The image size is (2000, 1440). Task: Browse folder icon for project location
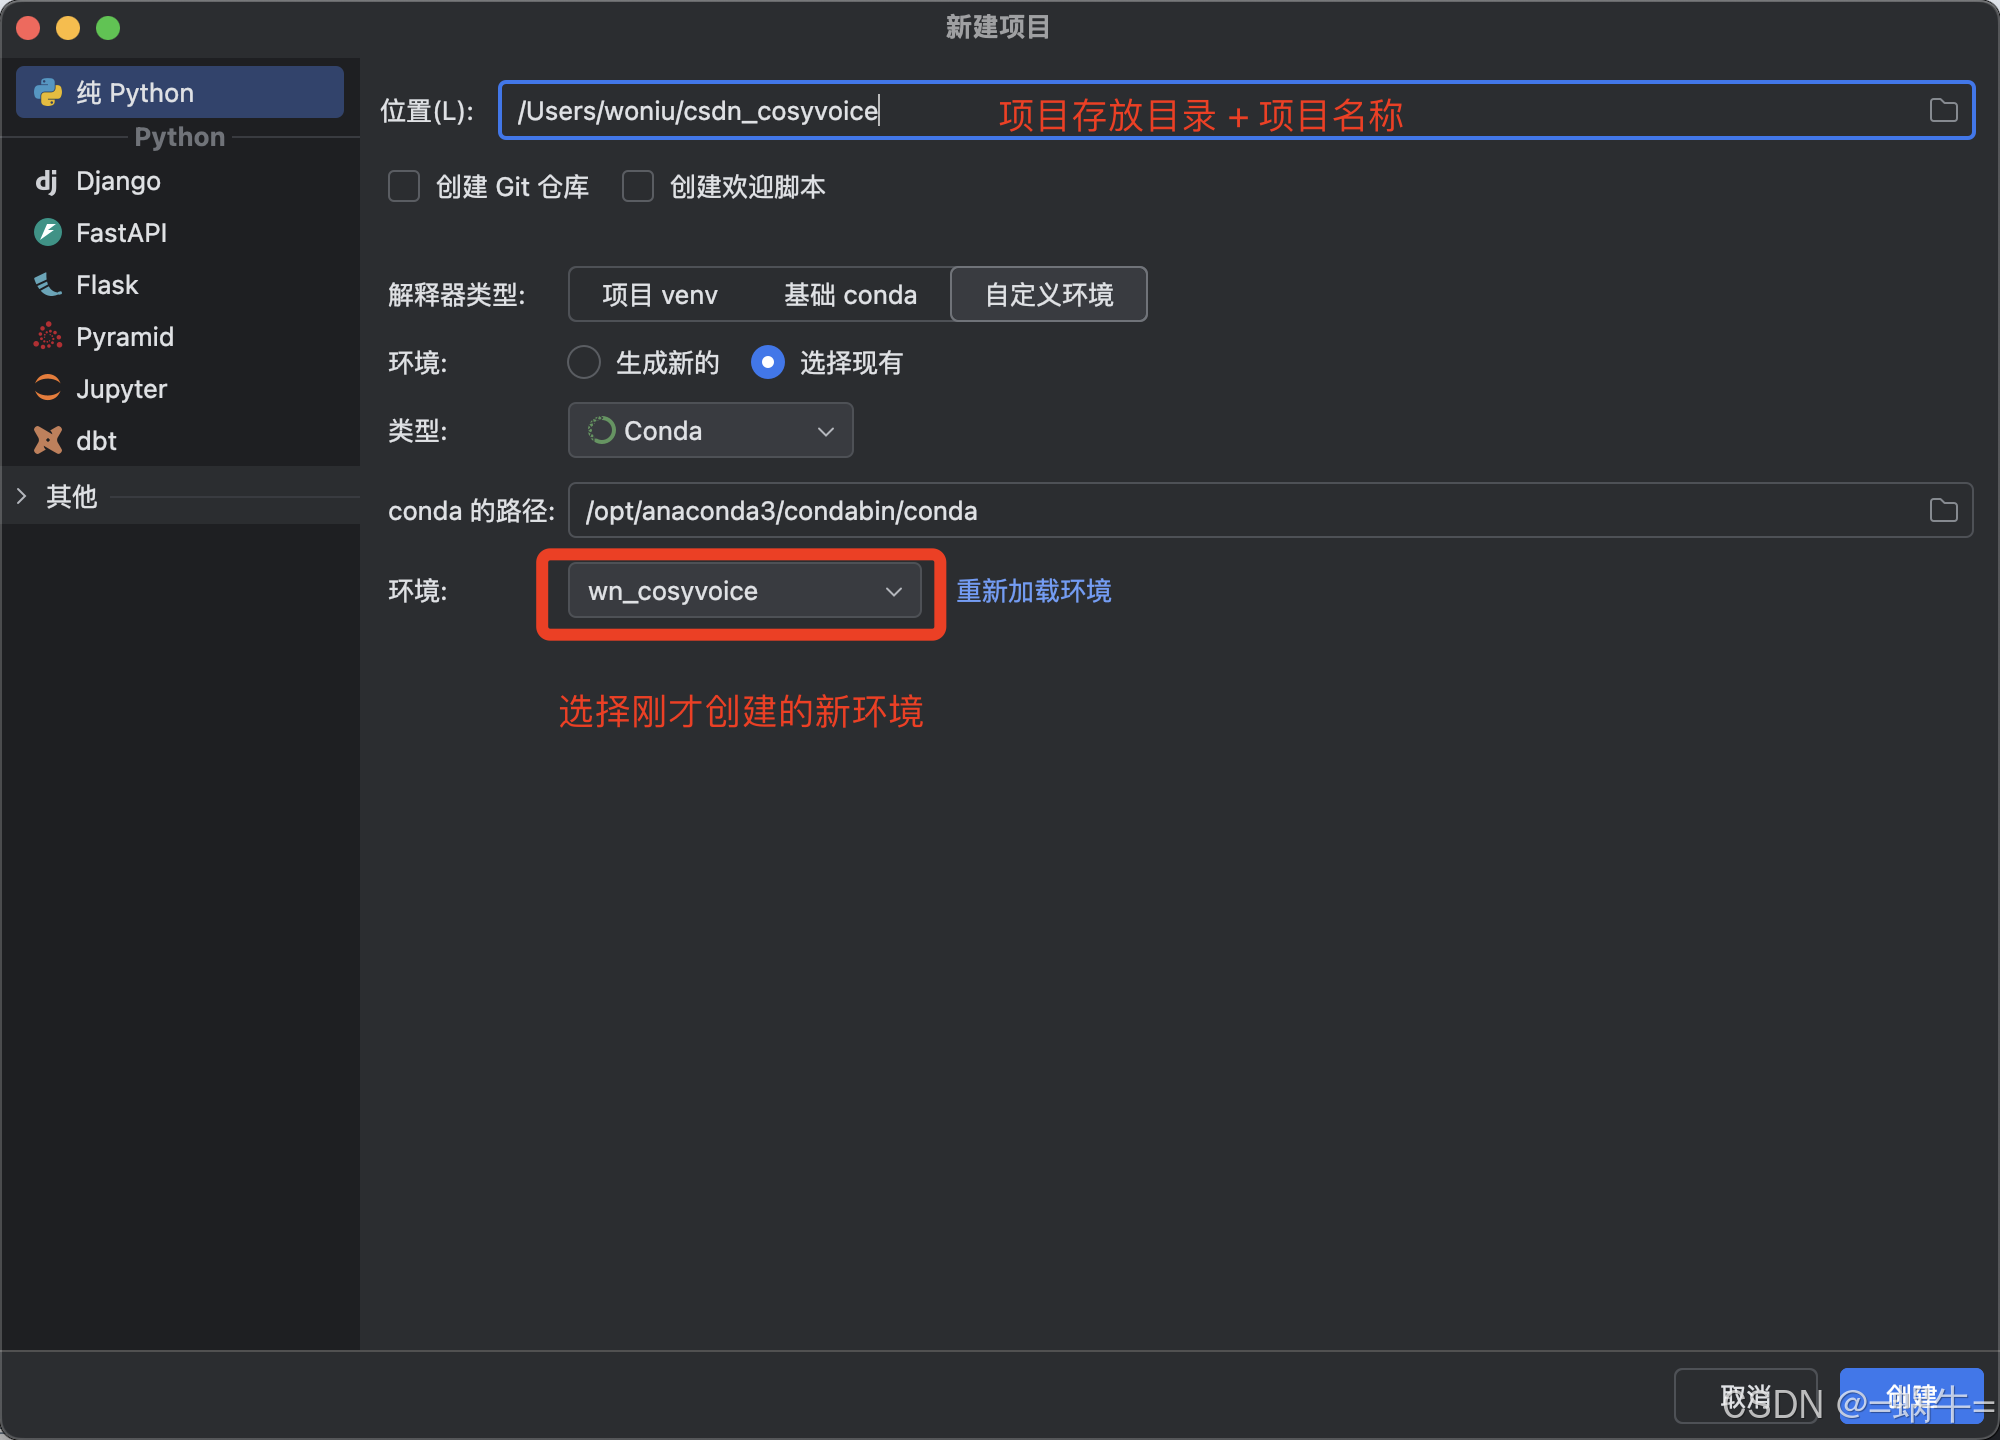1943,111
